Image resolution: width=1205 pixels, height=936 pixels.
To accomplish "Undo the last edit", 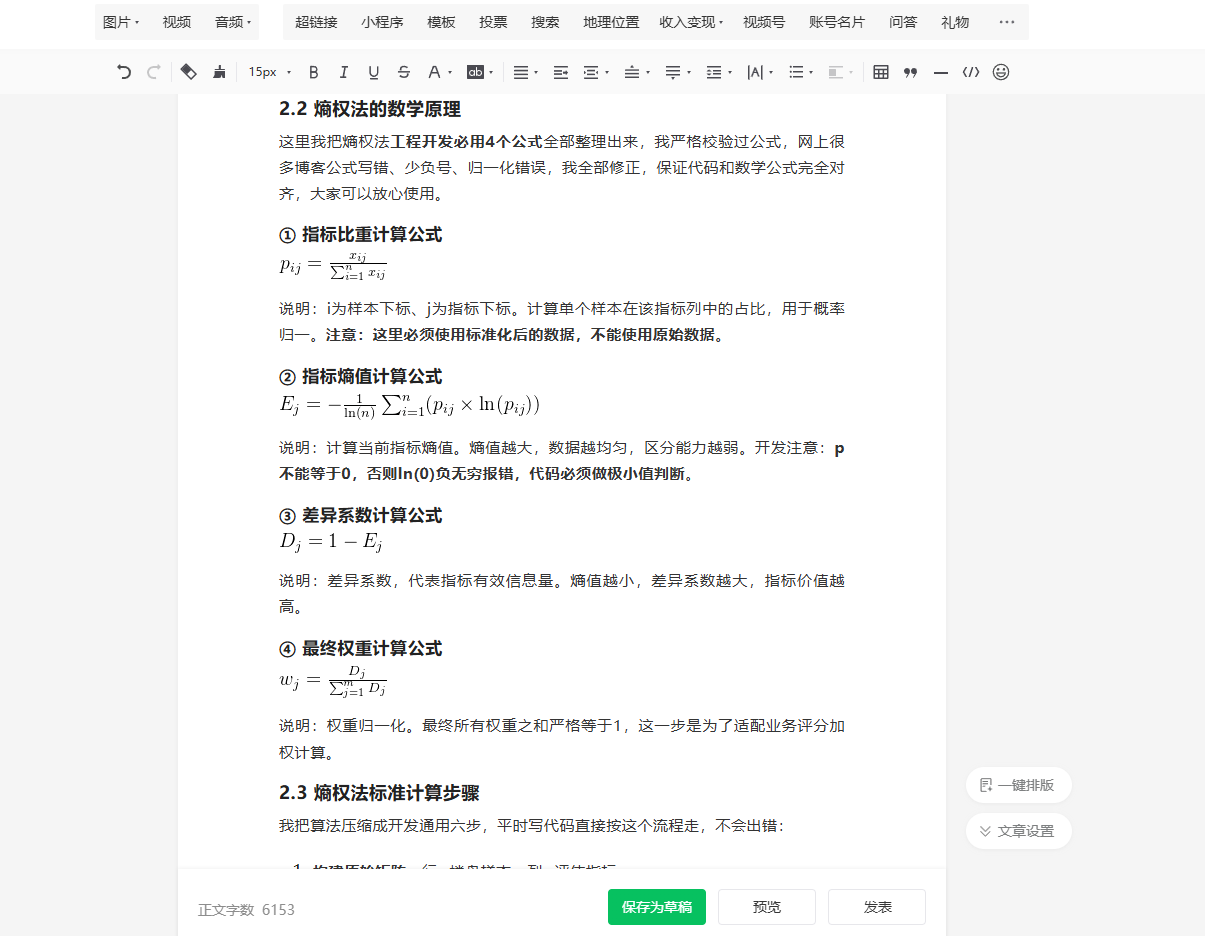I will [124, 72].
